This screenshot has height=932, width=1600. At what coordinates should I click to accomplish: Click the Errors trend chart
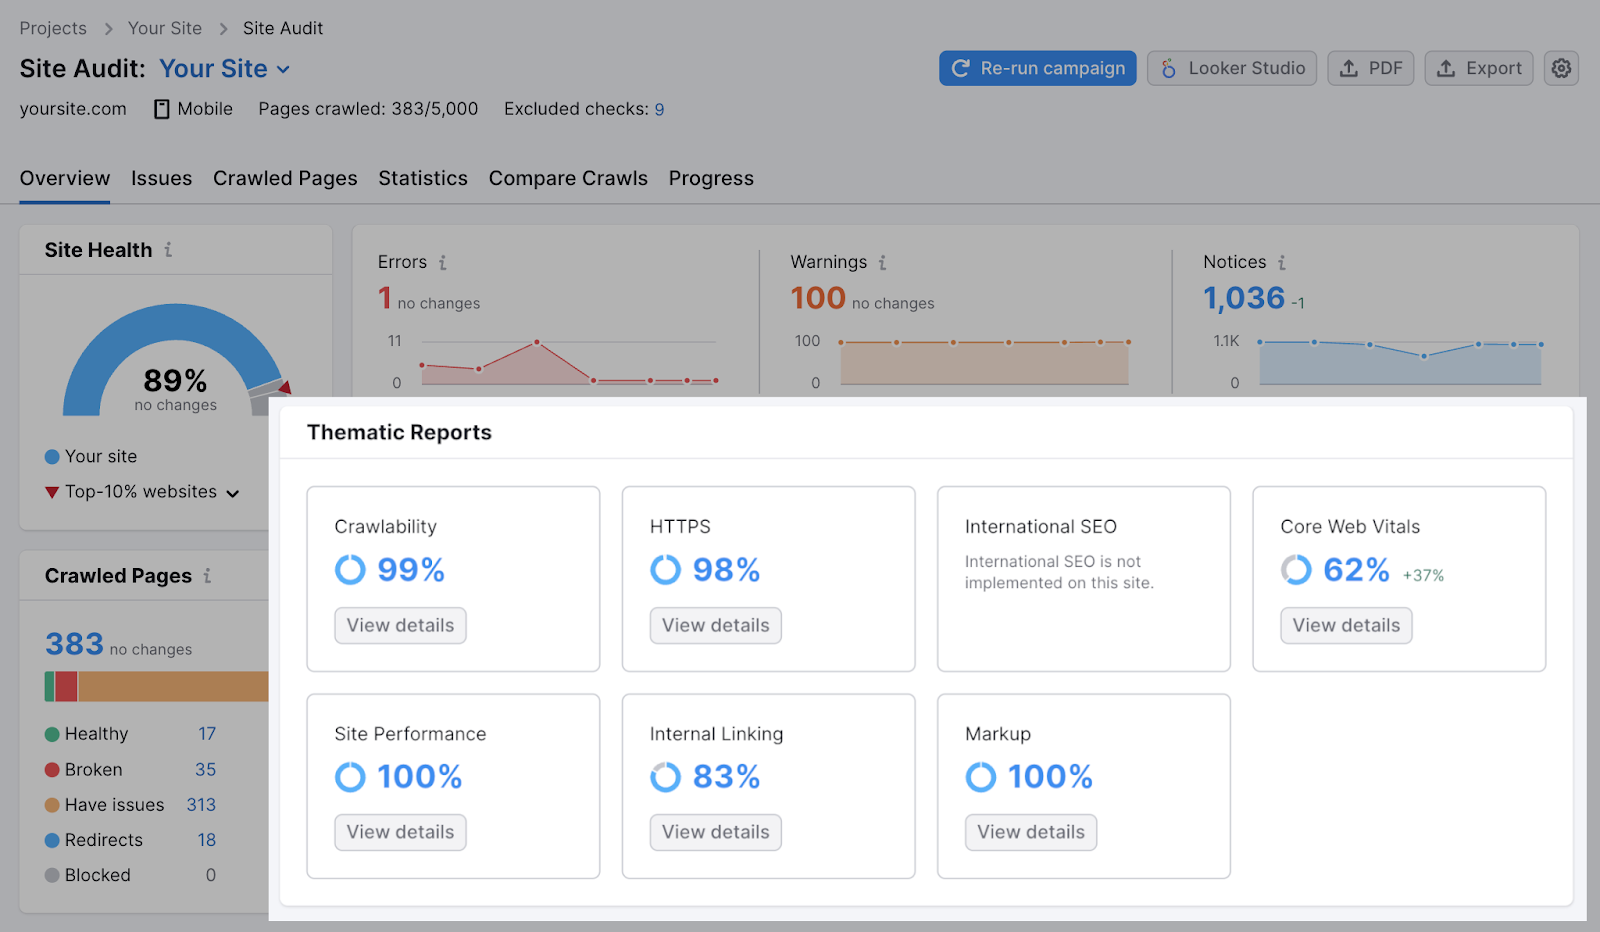coord(568,363)
